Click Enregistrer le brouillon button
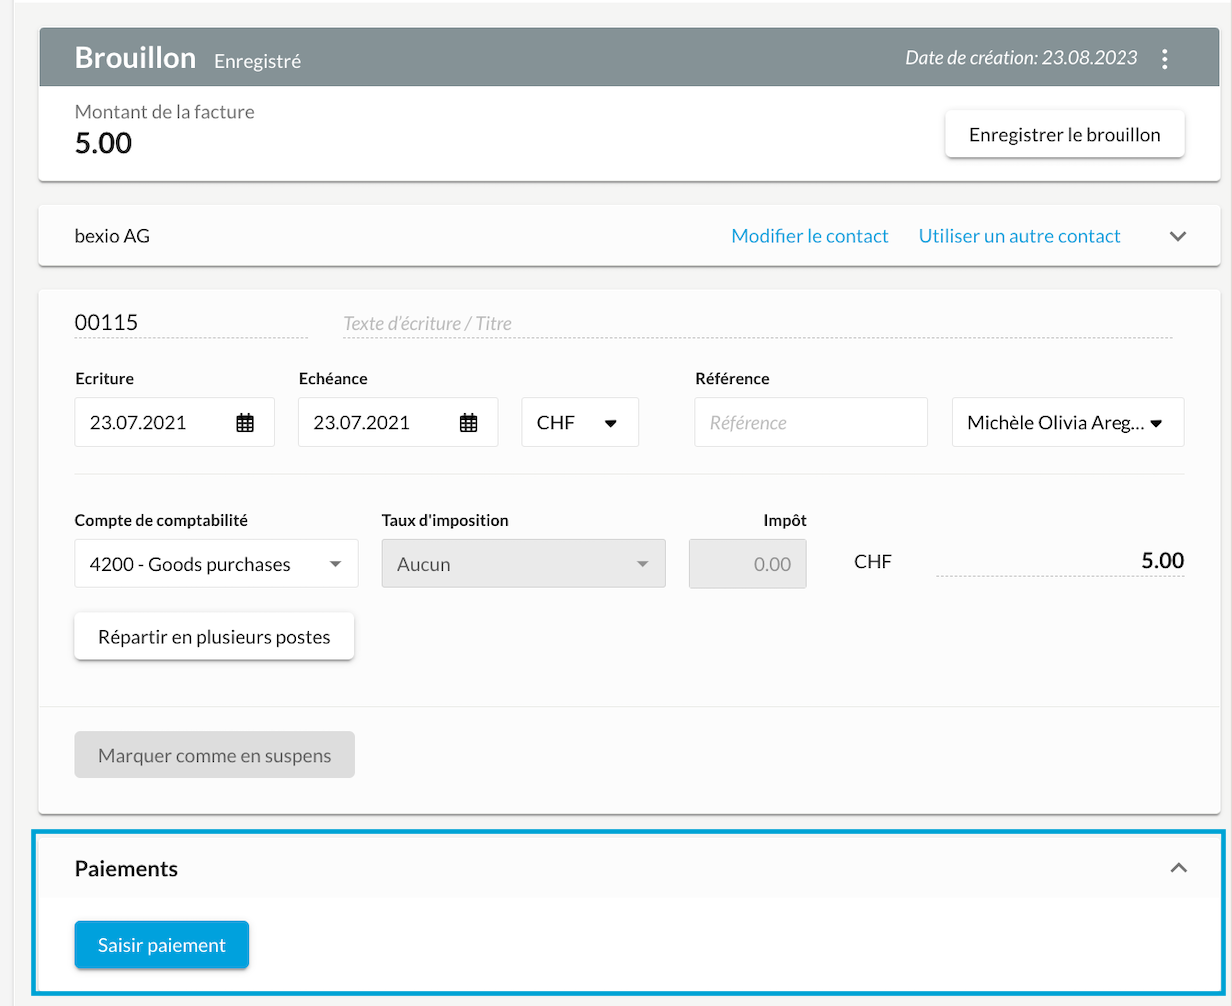 coord(1065,135)
